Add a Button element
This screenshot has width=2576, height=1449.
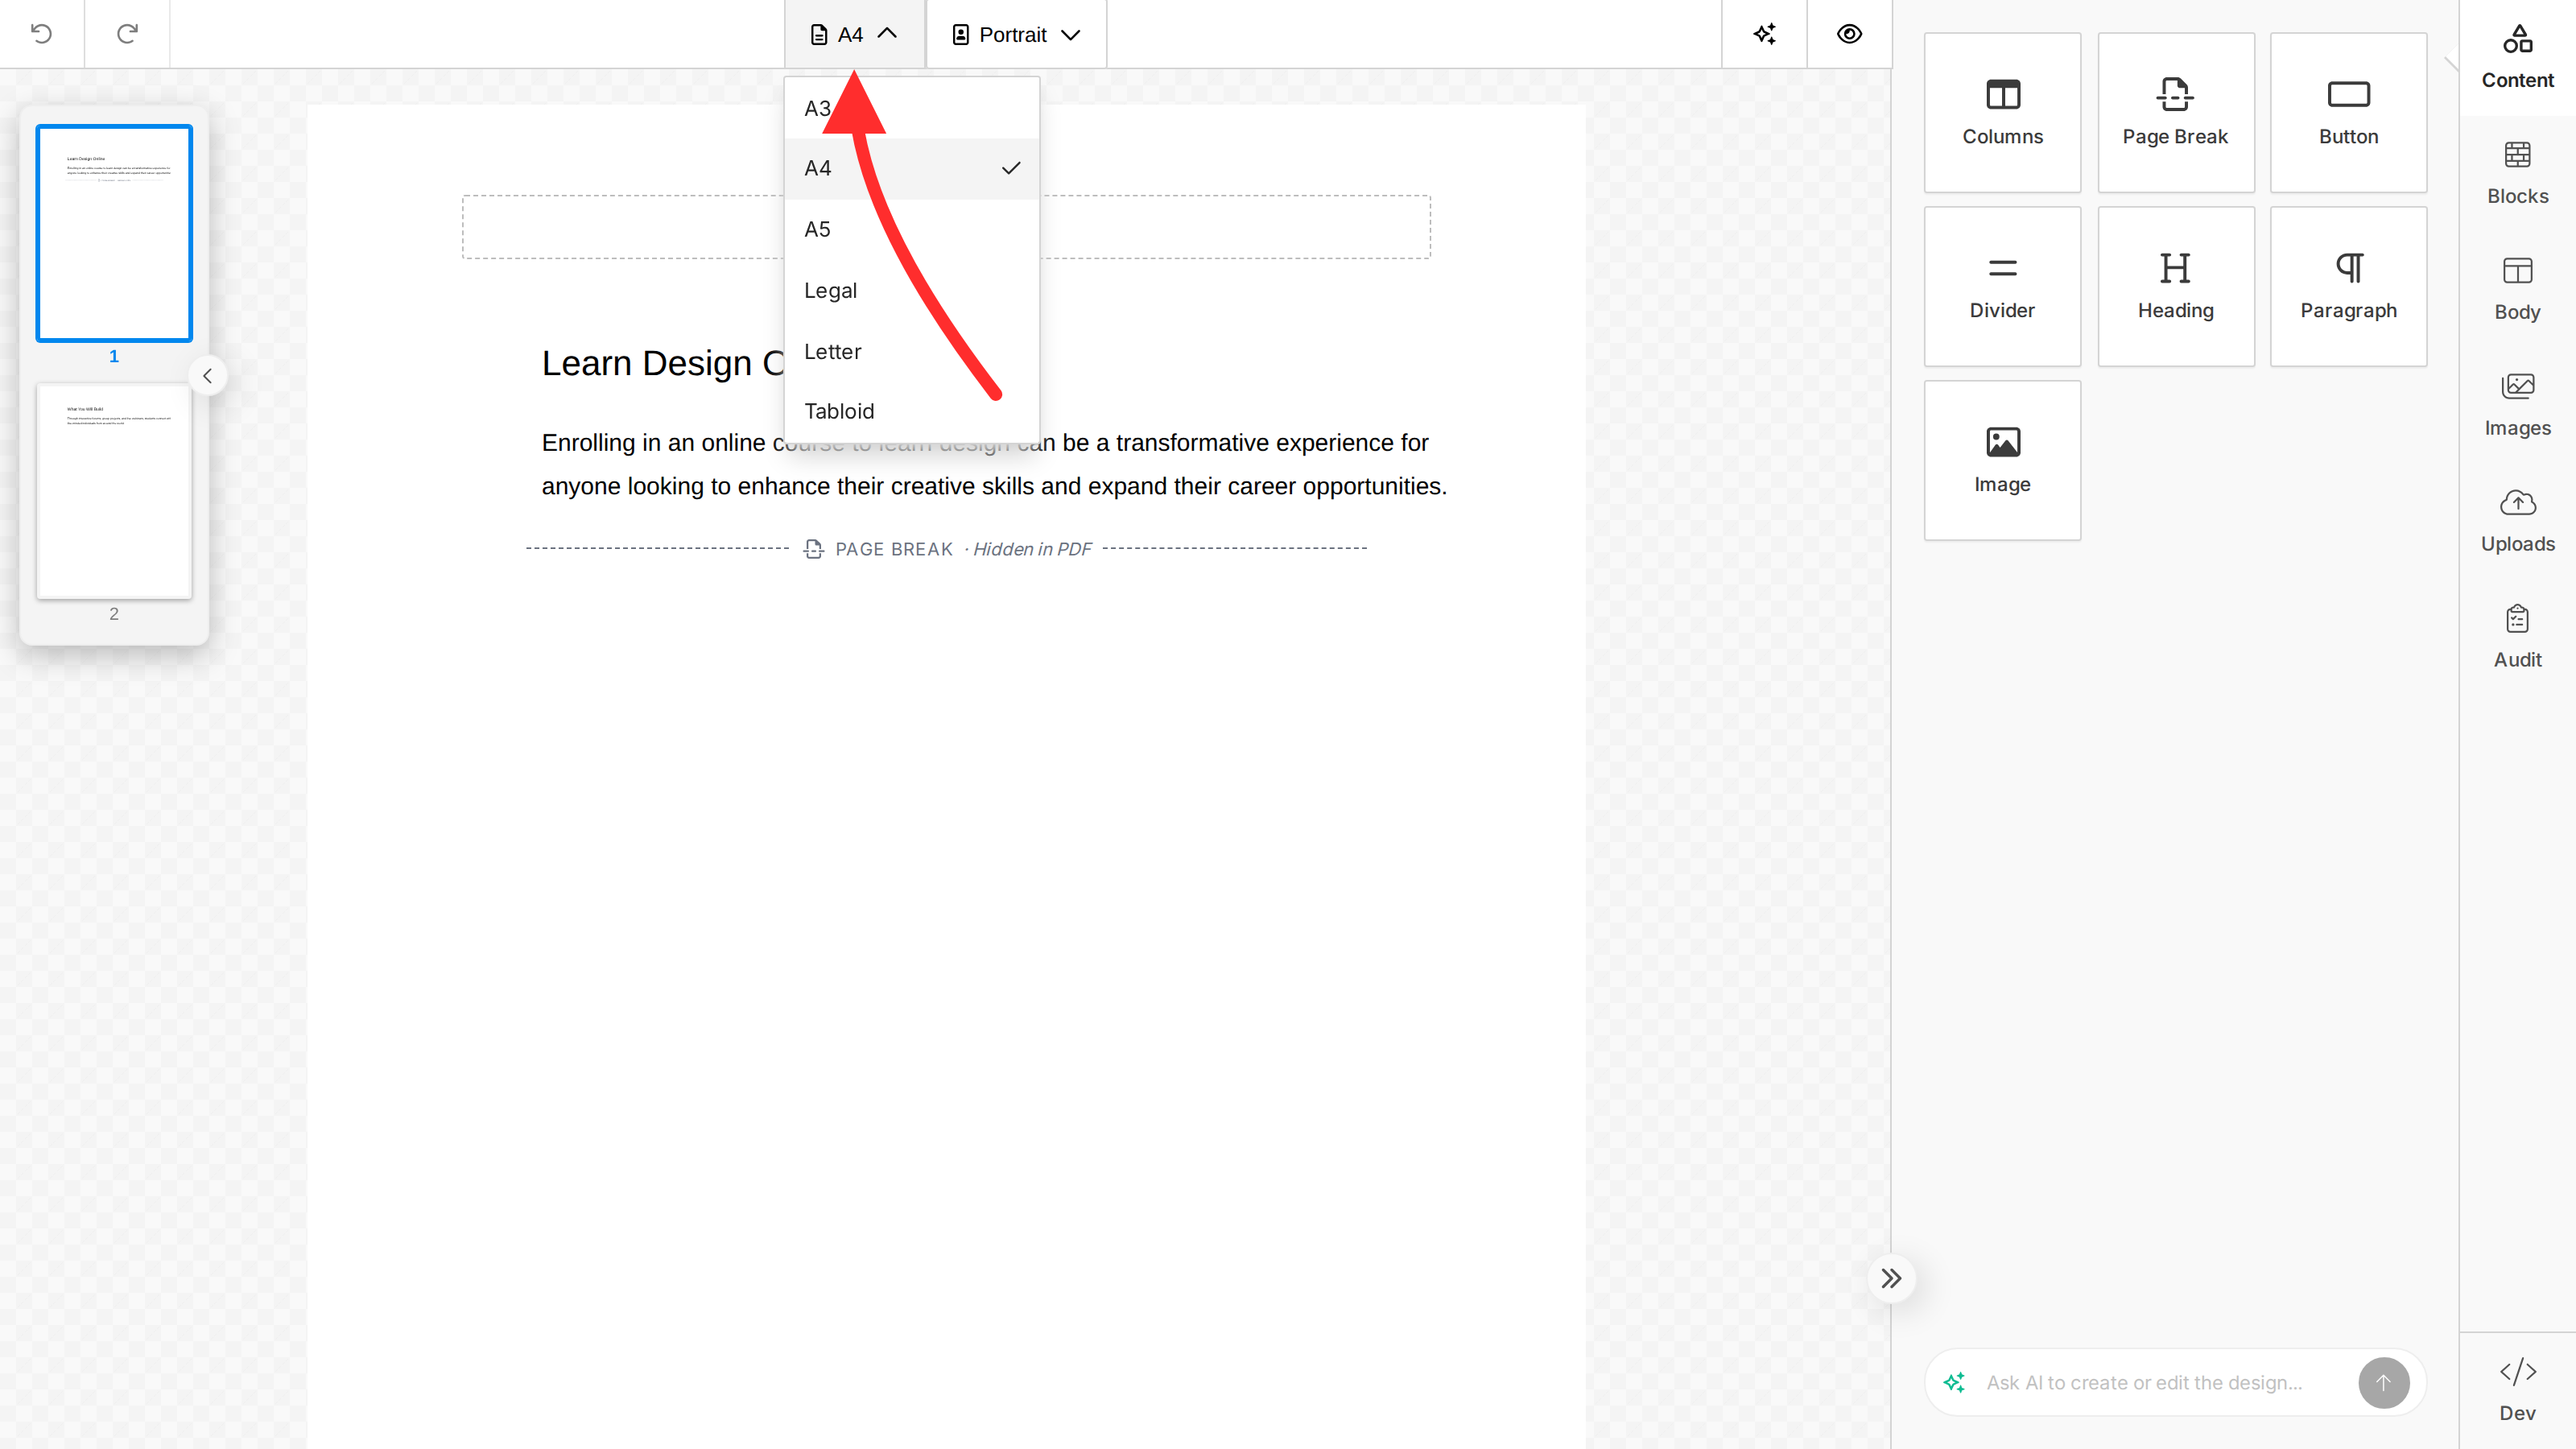click(x=2348, y=112)
